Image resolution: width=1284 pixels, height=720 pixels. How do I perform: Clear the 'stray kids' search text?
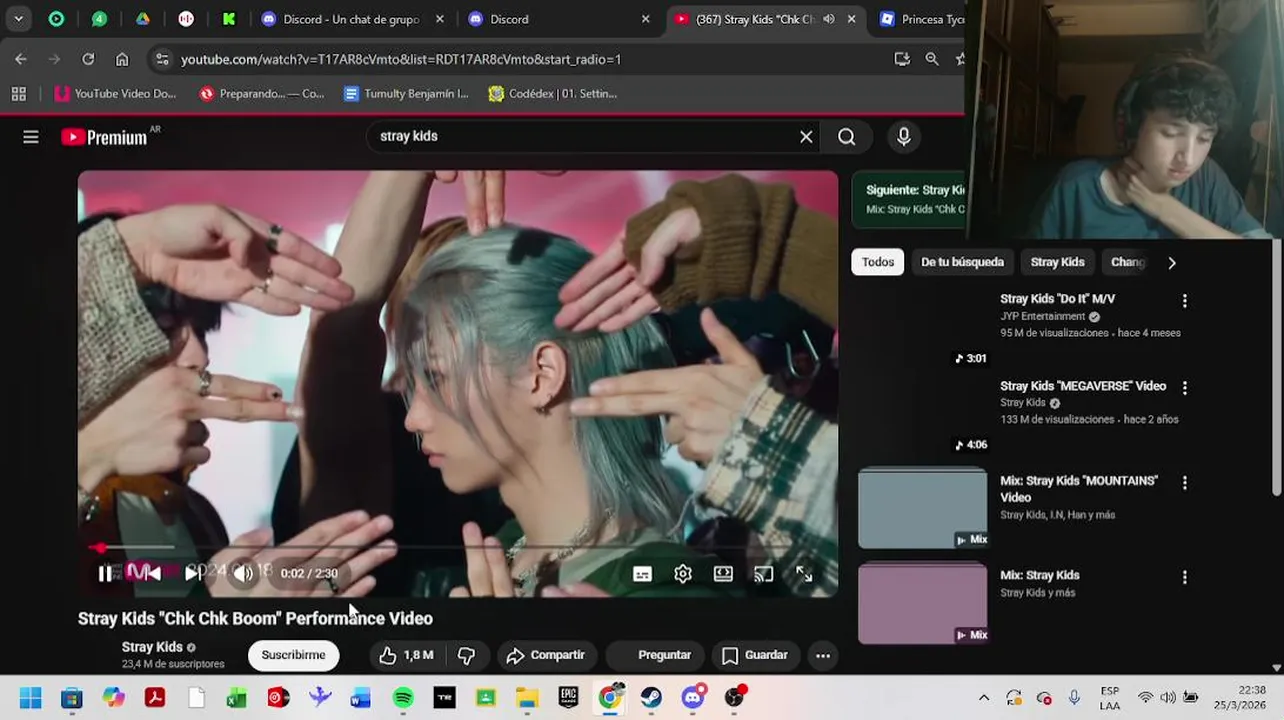tap(806, 137)
